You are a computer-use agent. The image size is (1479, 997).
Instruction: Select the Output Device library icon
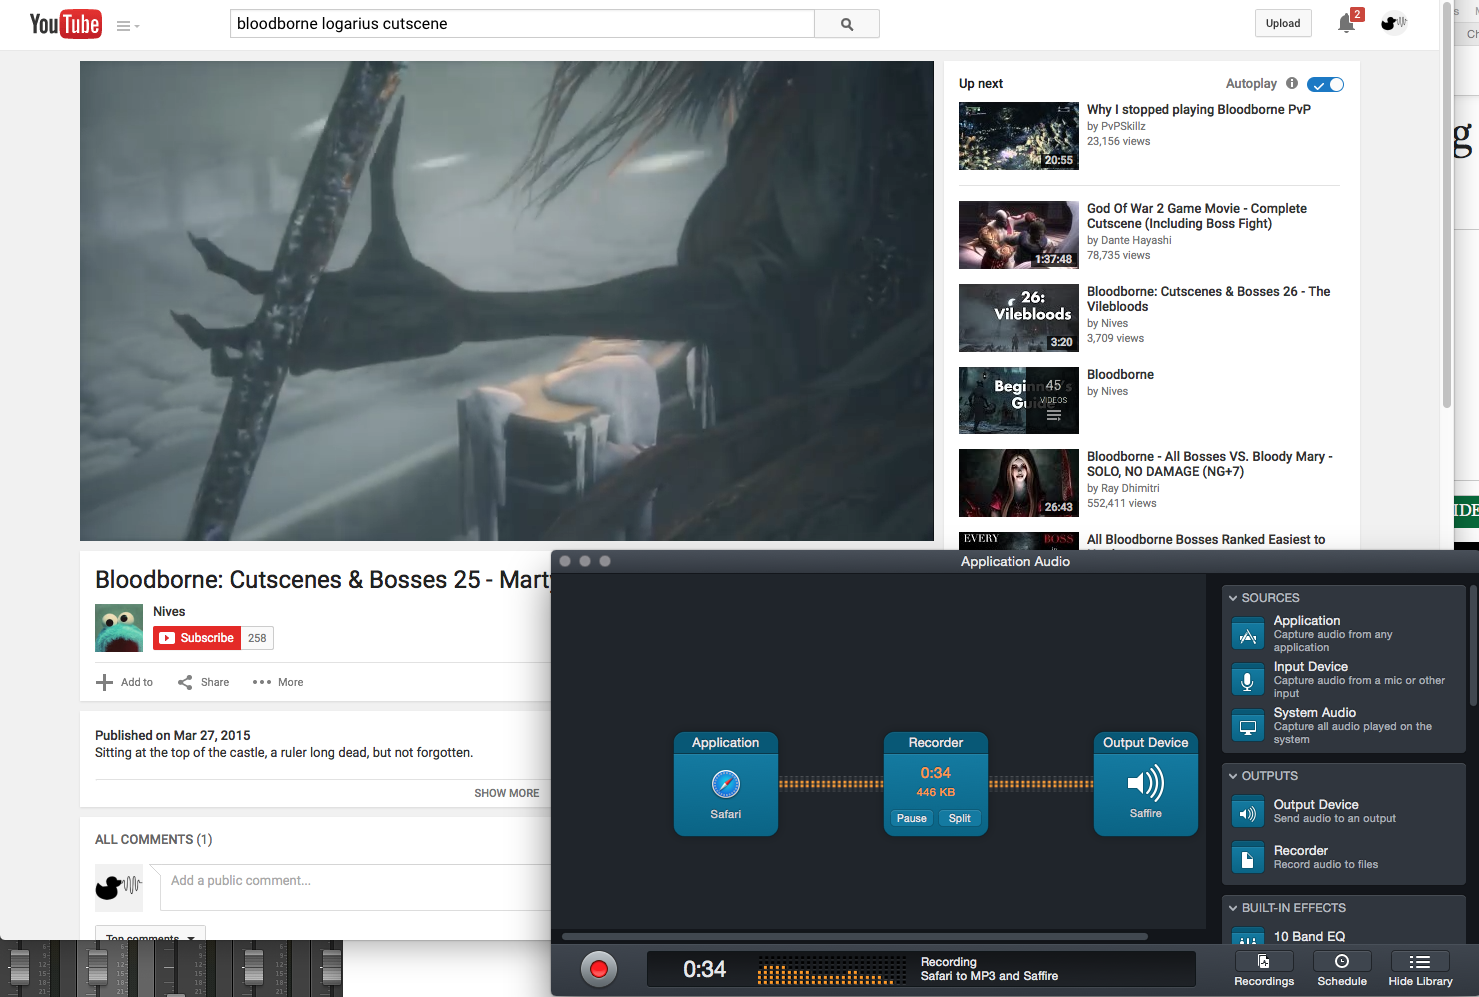click(1248, 813)
